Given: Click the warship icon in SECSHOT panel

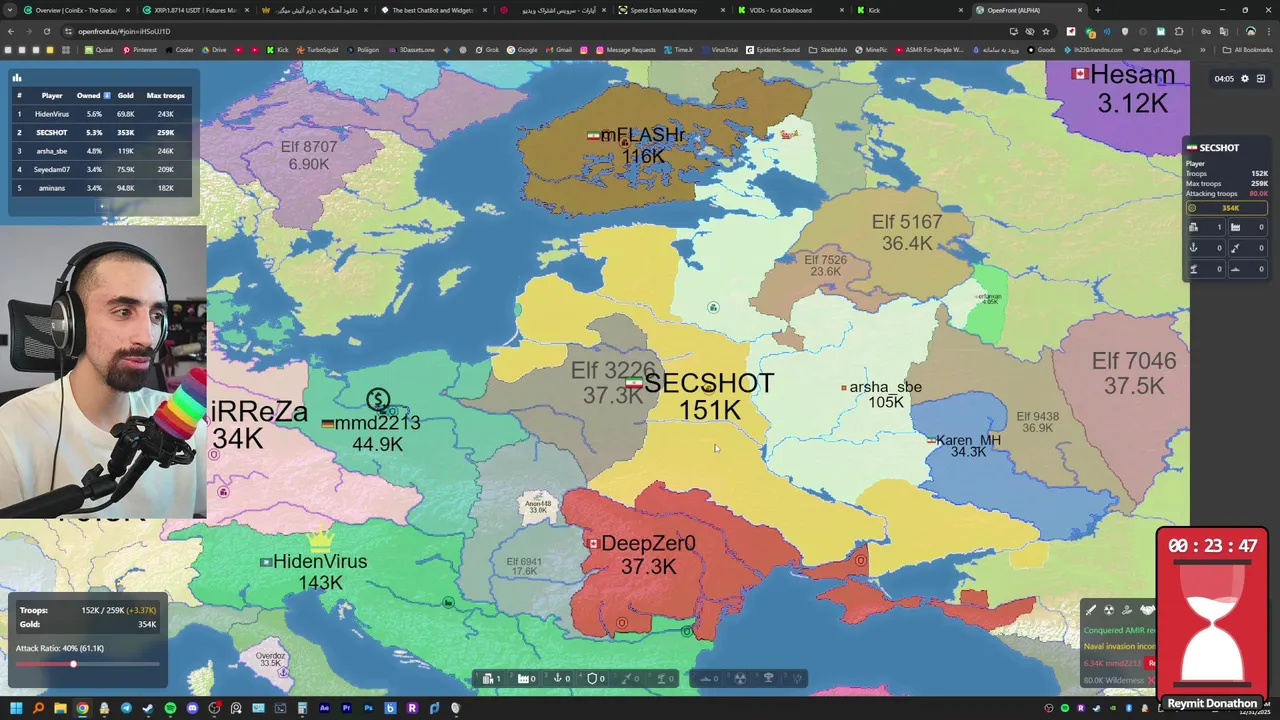Looking at the screenshot, I should [x=1235, y=269].
